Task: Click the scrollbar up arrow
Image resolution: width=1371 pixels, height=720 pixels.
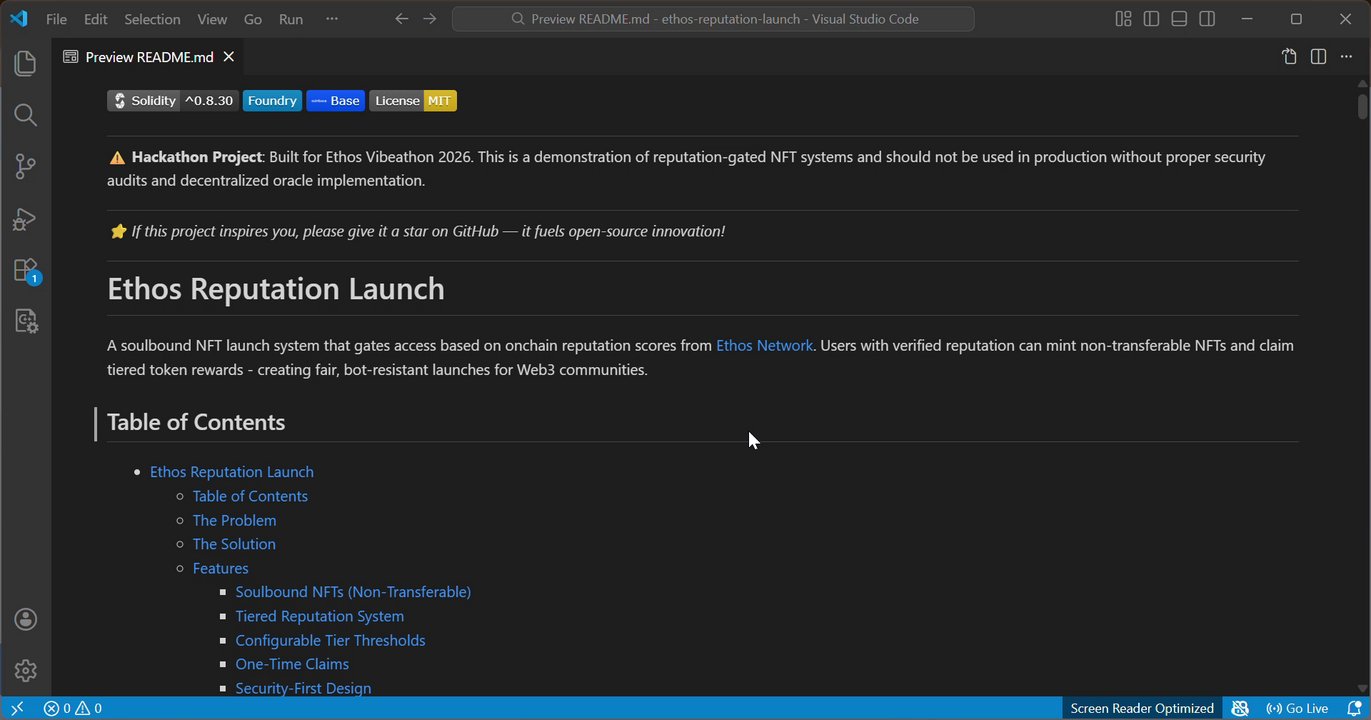Action: click(x=1363, y=83)
